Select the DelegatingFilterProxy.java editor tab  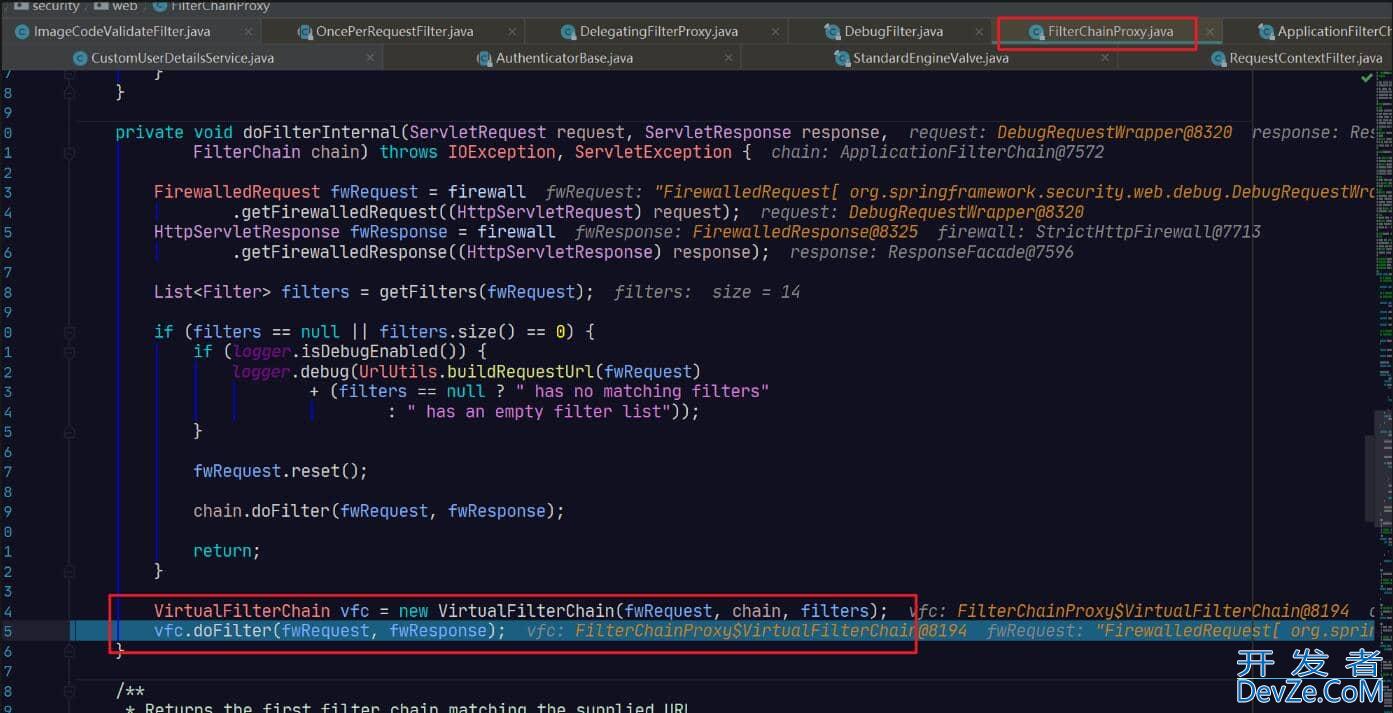pyautogui.click(x=658, y=31)
